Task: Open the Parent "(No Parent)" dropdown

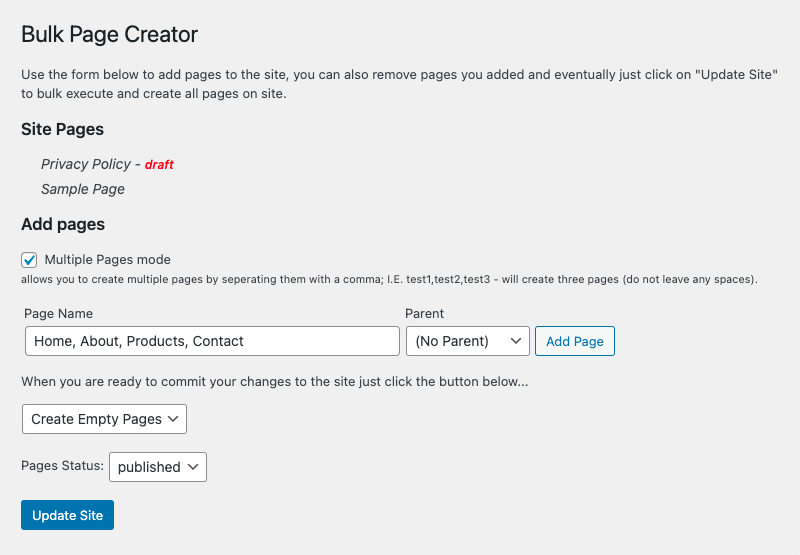Action: click(468, 341)
